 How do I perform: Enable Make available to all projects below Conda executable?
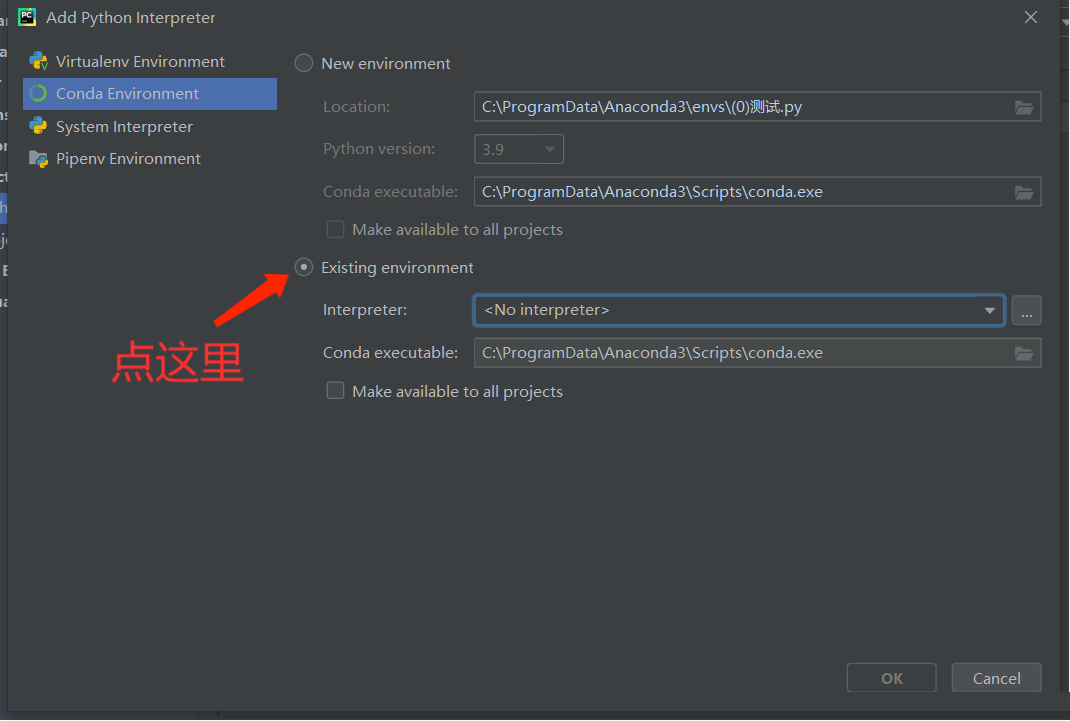coord(335,391)
